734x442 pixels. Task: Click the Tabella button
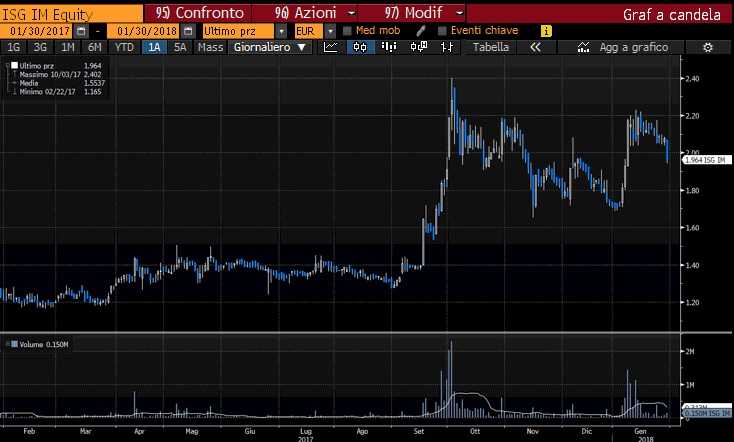click(x=491, y=47)
